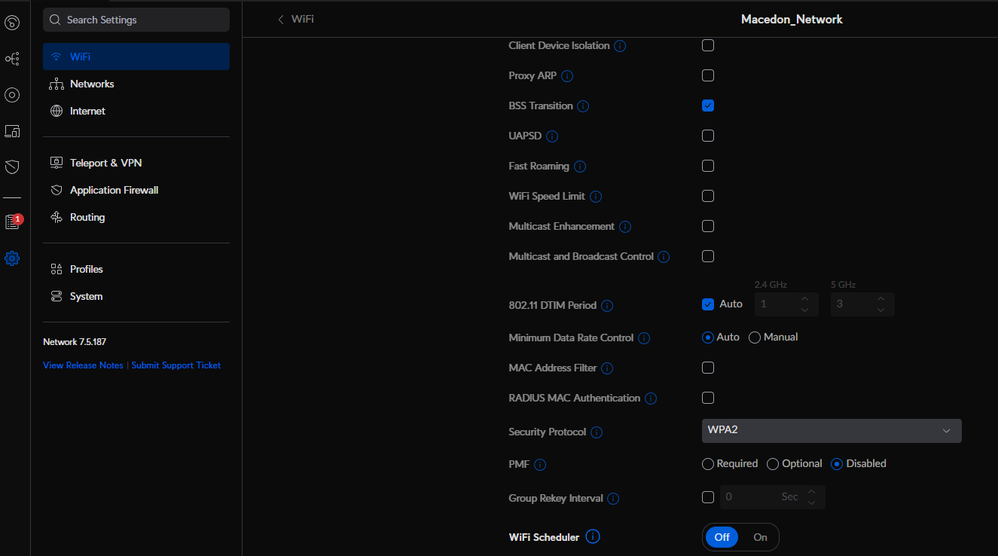Open the UniFi dashboard icon in the left rail
The image size is (998, 556).
12,23
